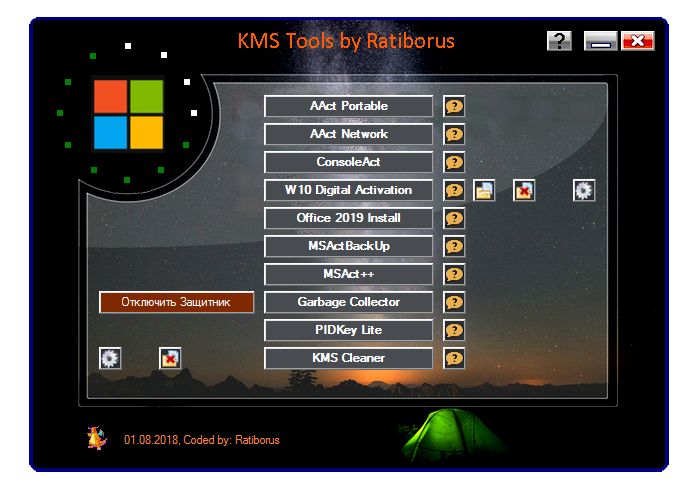Open the MSAct++ help icon

pos(454,274)
